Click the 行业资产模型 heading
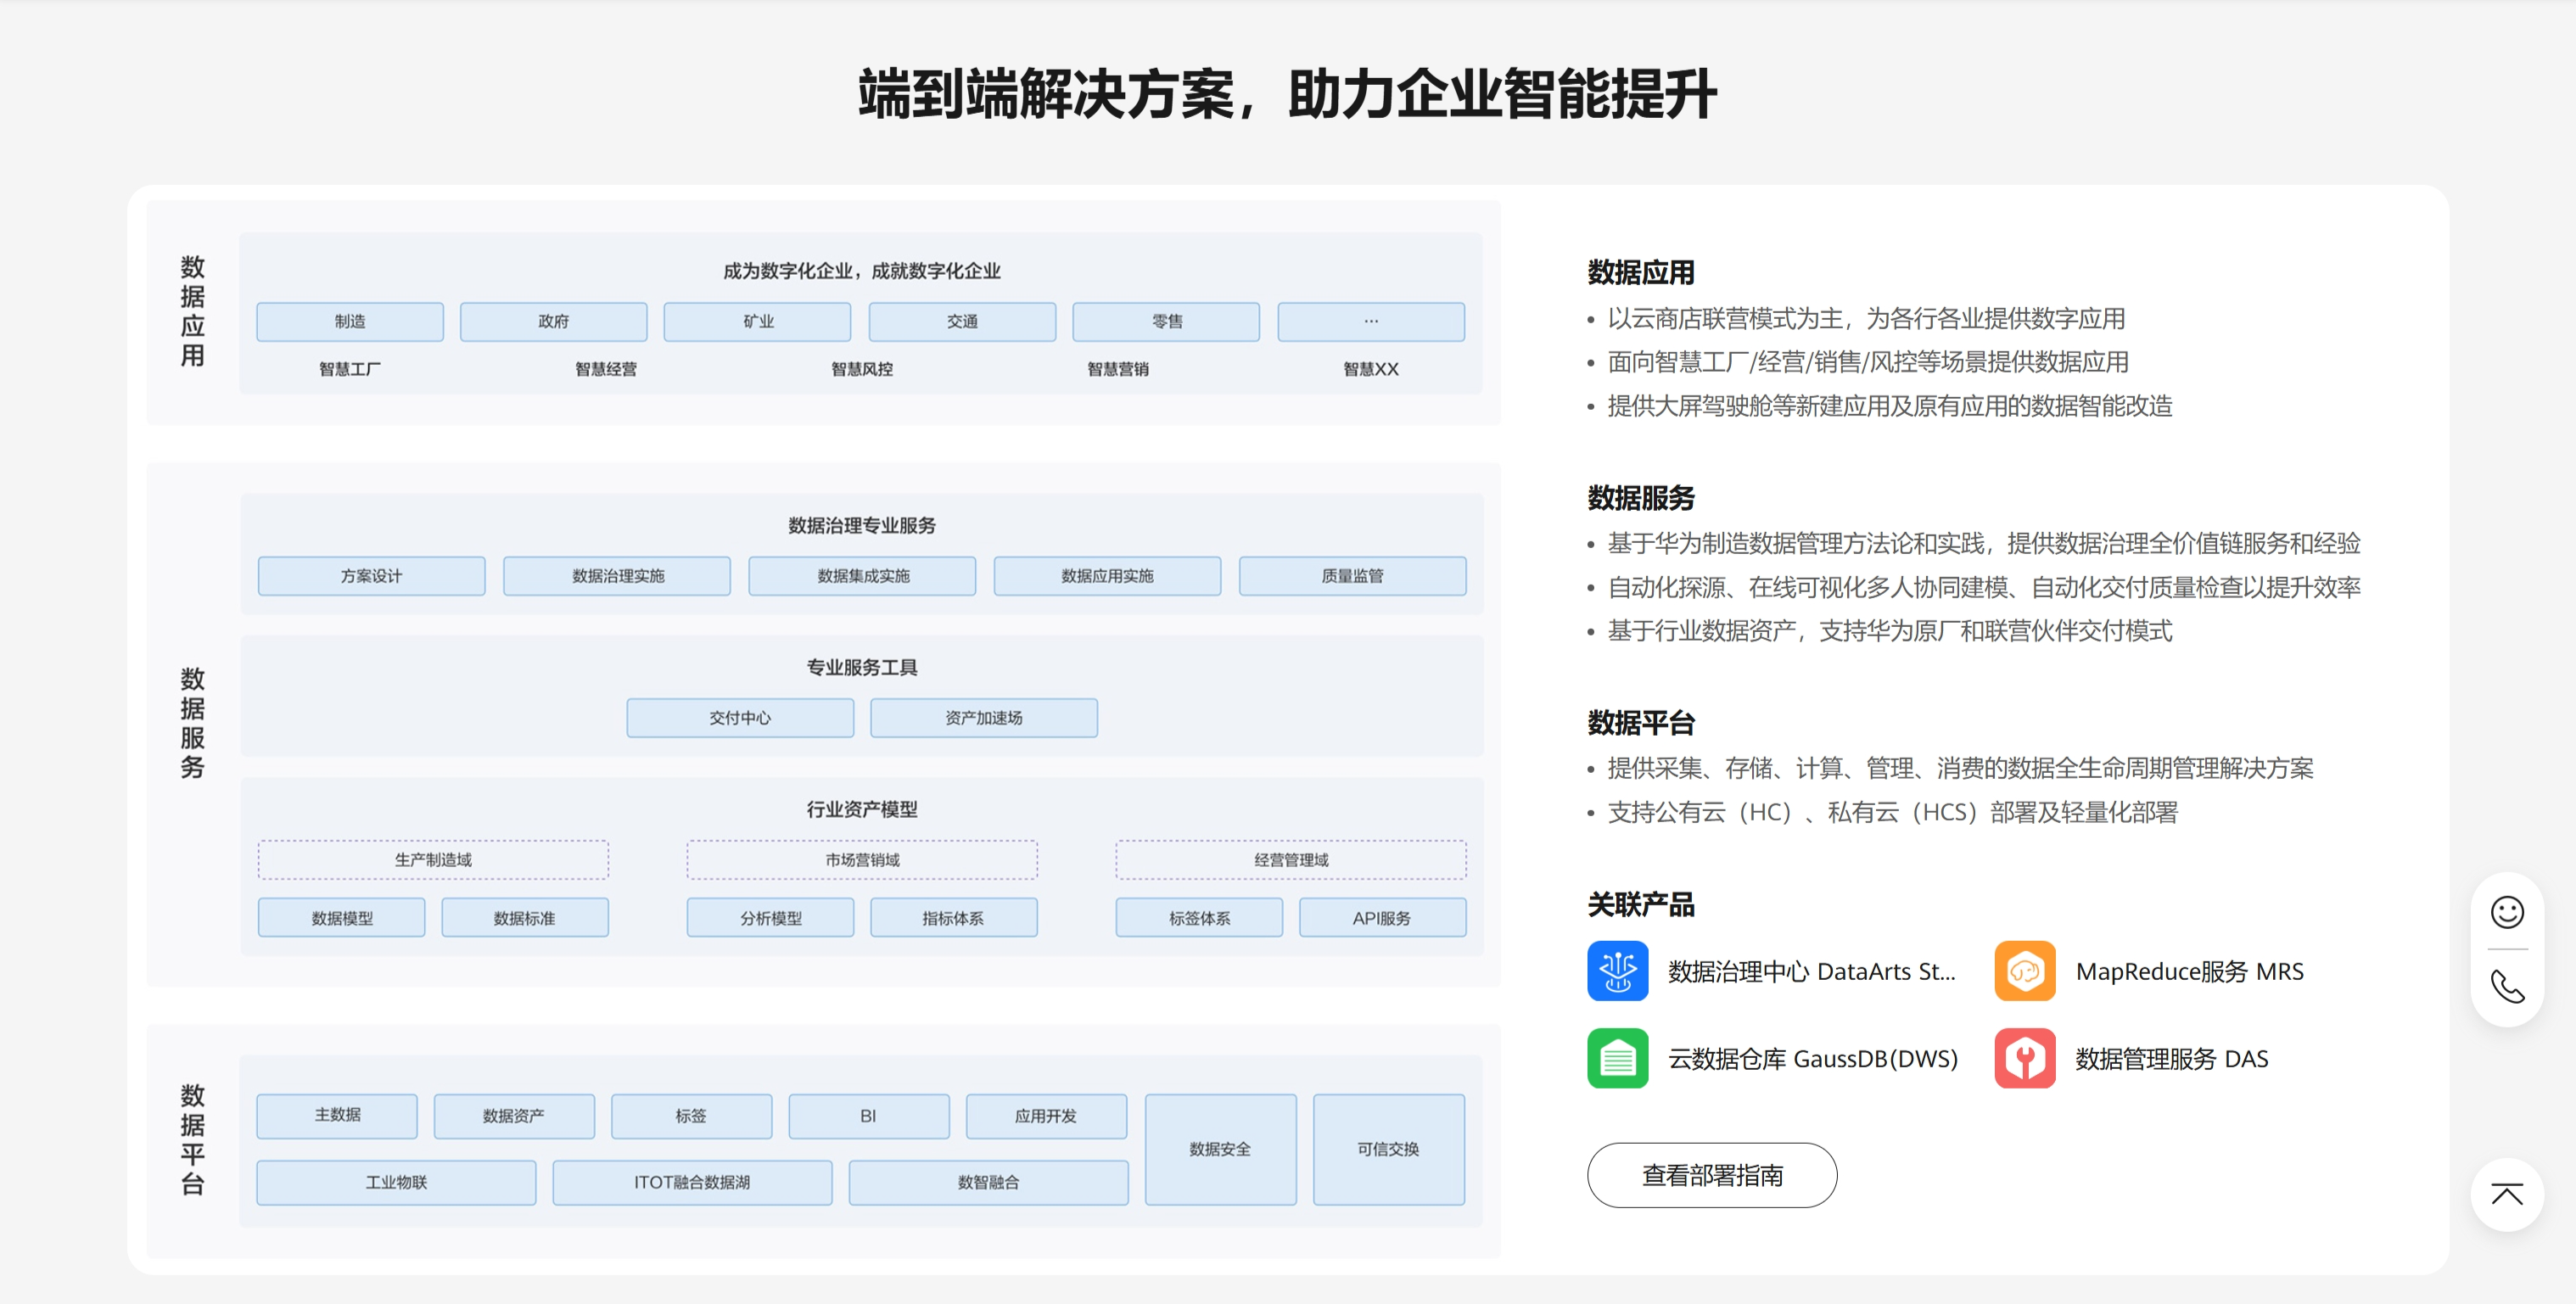 [862, 810]
